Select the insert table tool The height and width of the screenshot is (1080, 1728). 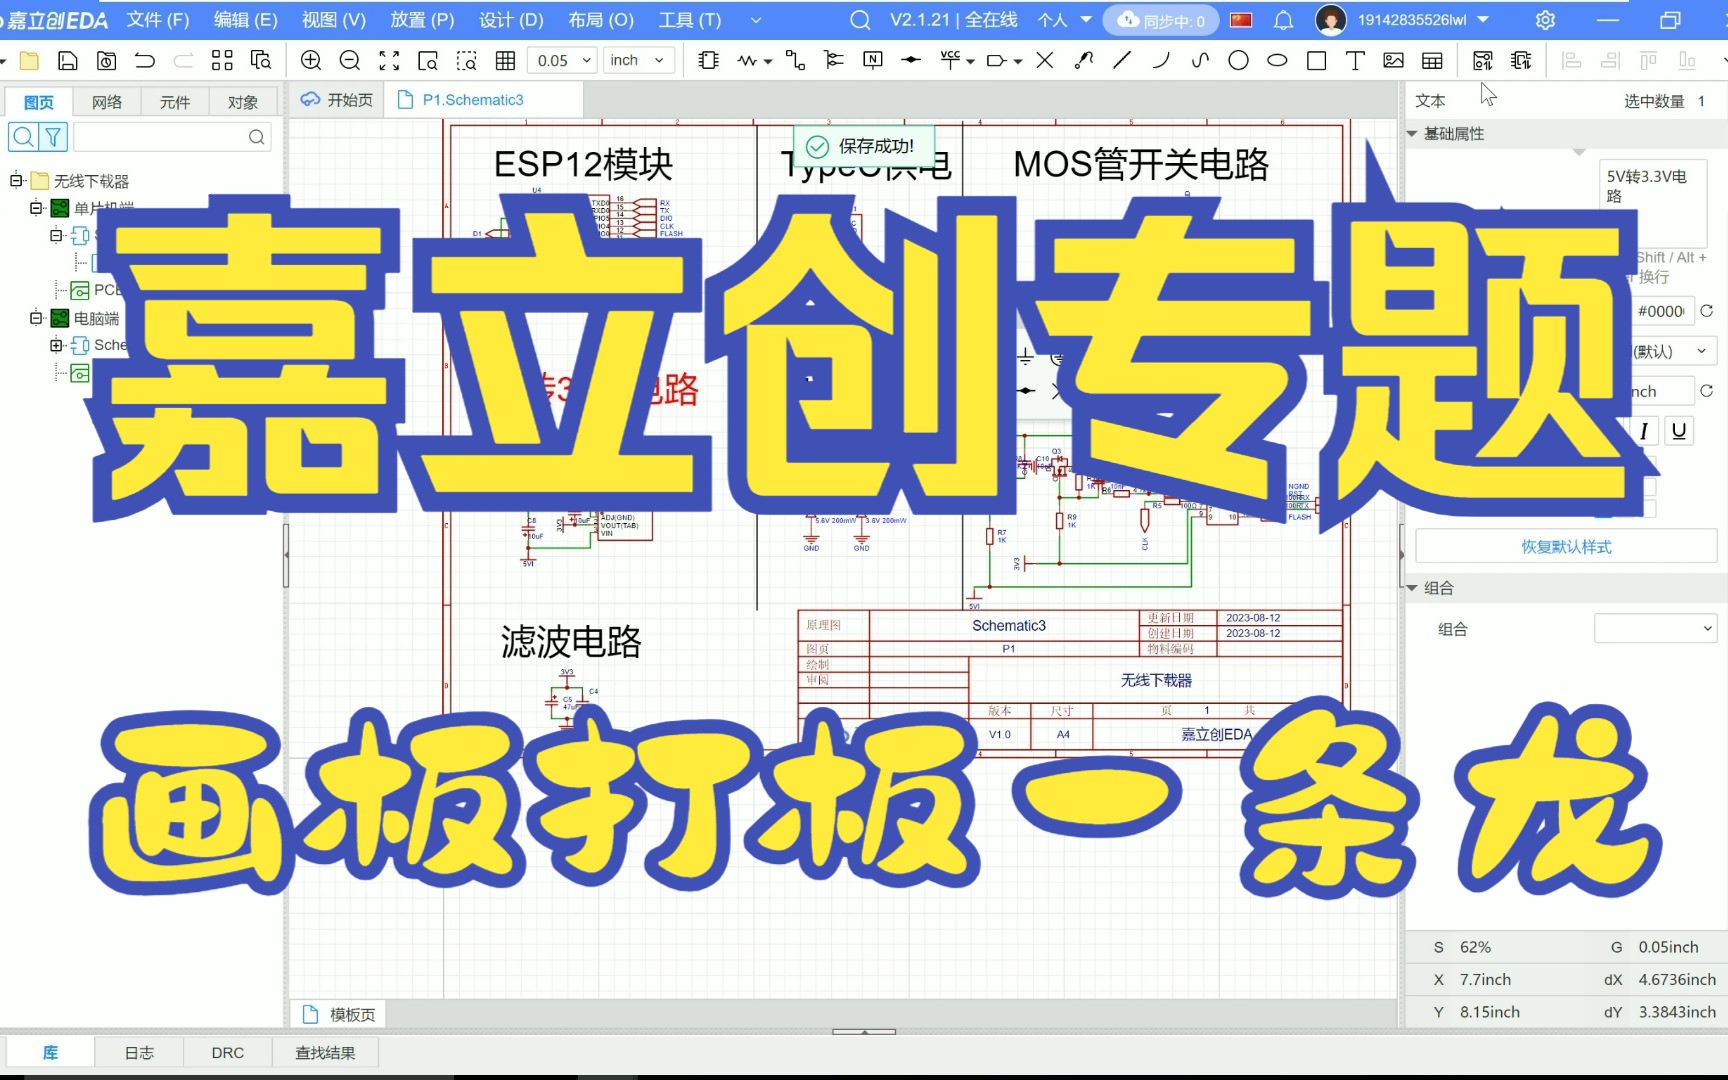tap(1433, 61)
